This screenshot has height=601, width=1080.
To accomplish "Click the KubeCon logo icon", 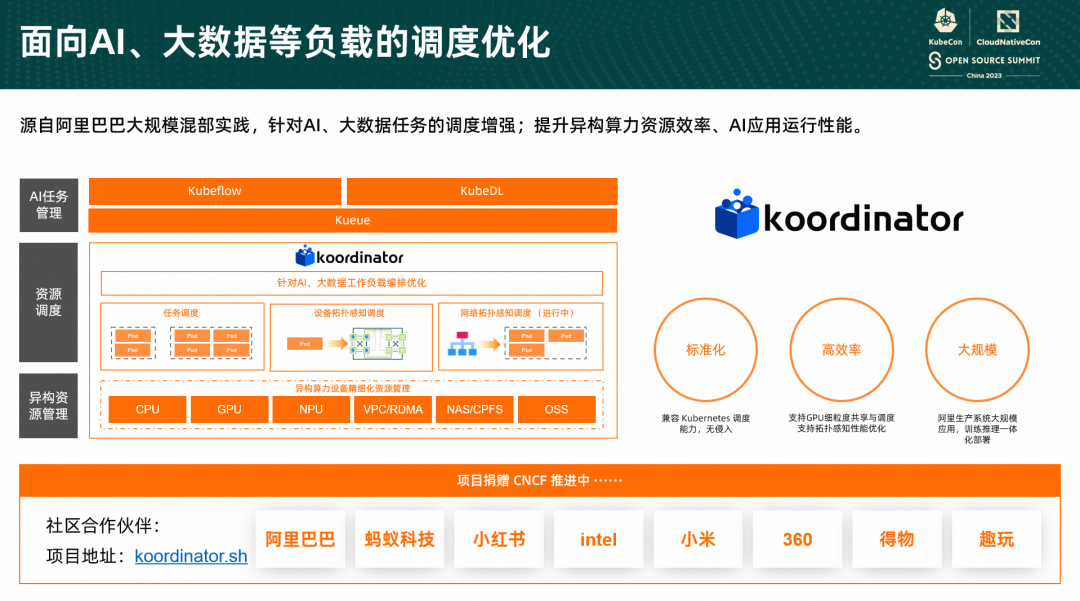I will tap(945, 21).
